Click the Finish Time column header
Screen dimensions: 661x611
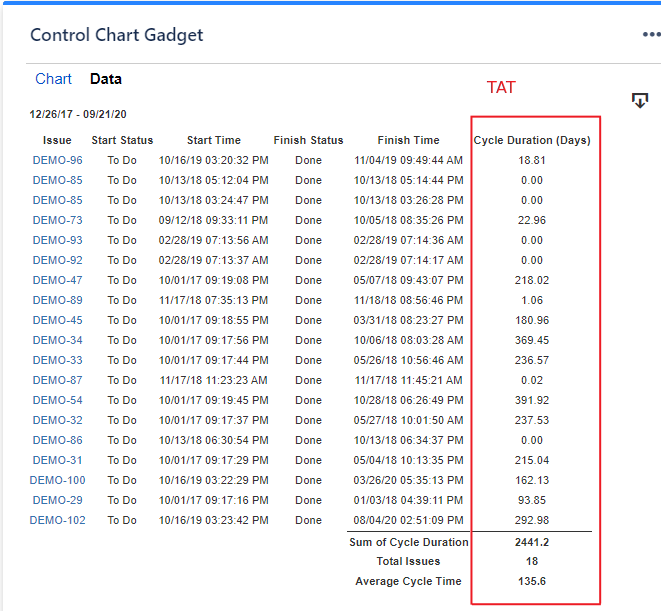(x=408, y=140)
